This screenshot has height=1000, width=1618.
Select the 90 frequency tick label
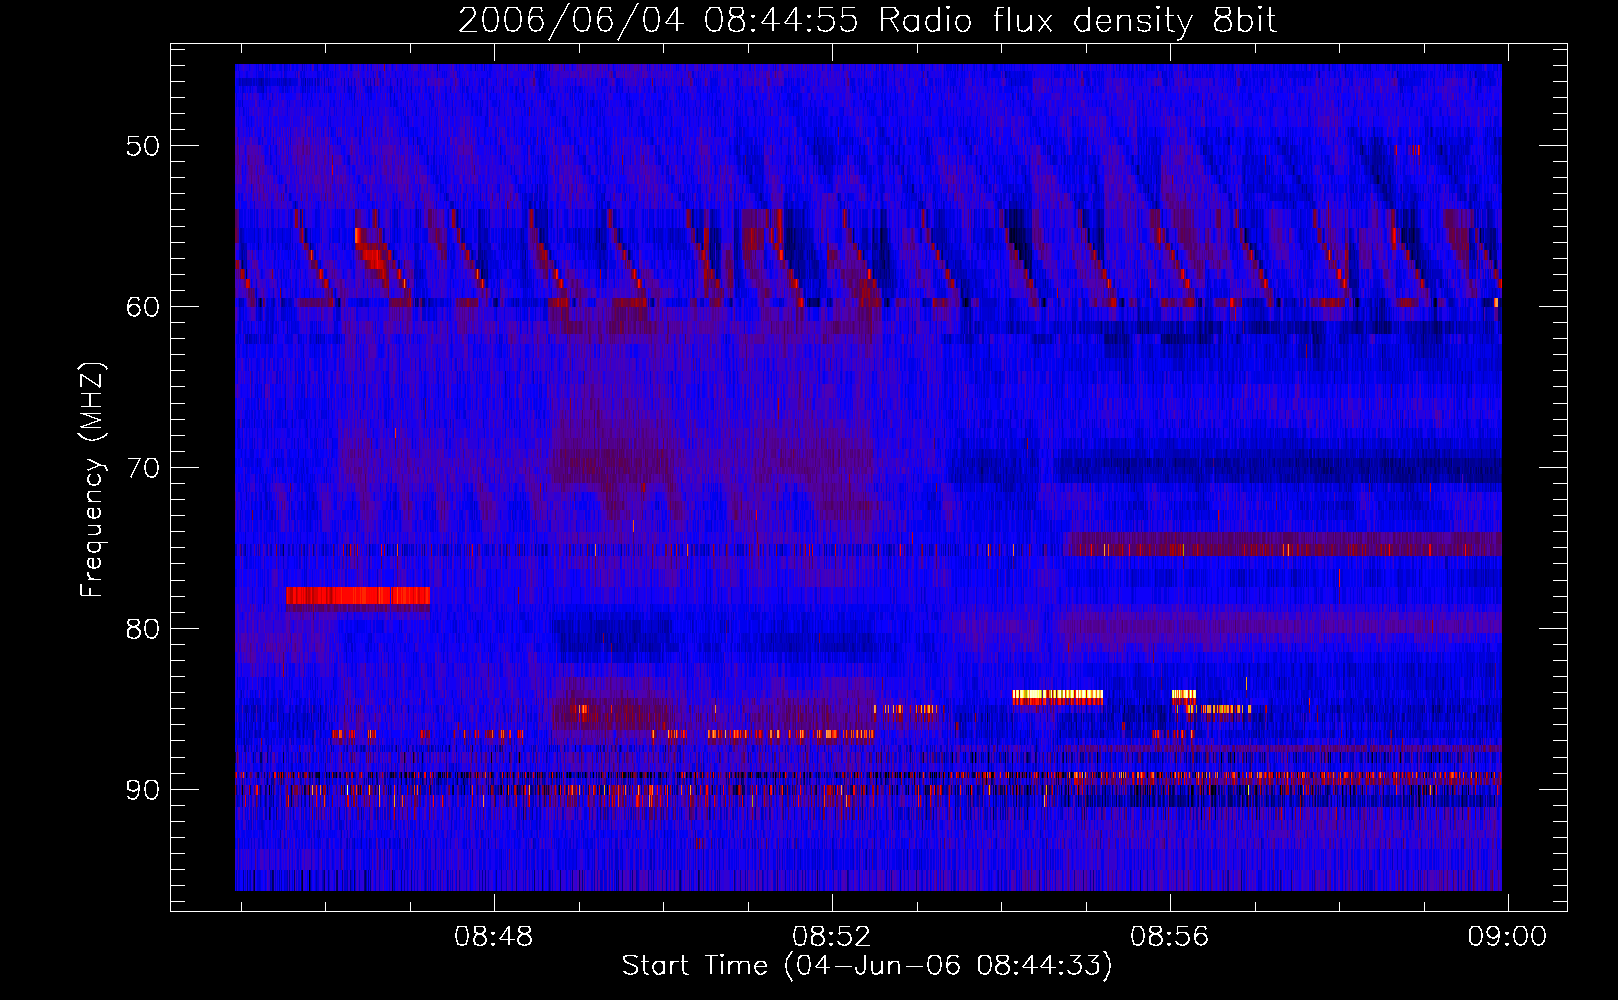tap(143, 790)
